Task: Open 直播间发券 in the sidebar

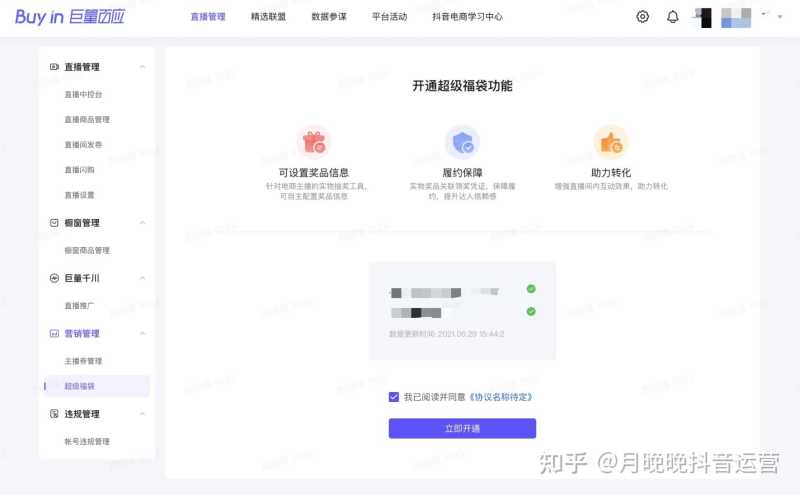Action: 83,145
